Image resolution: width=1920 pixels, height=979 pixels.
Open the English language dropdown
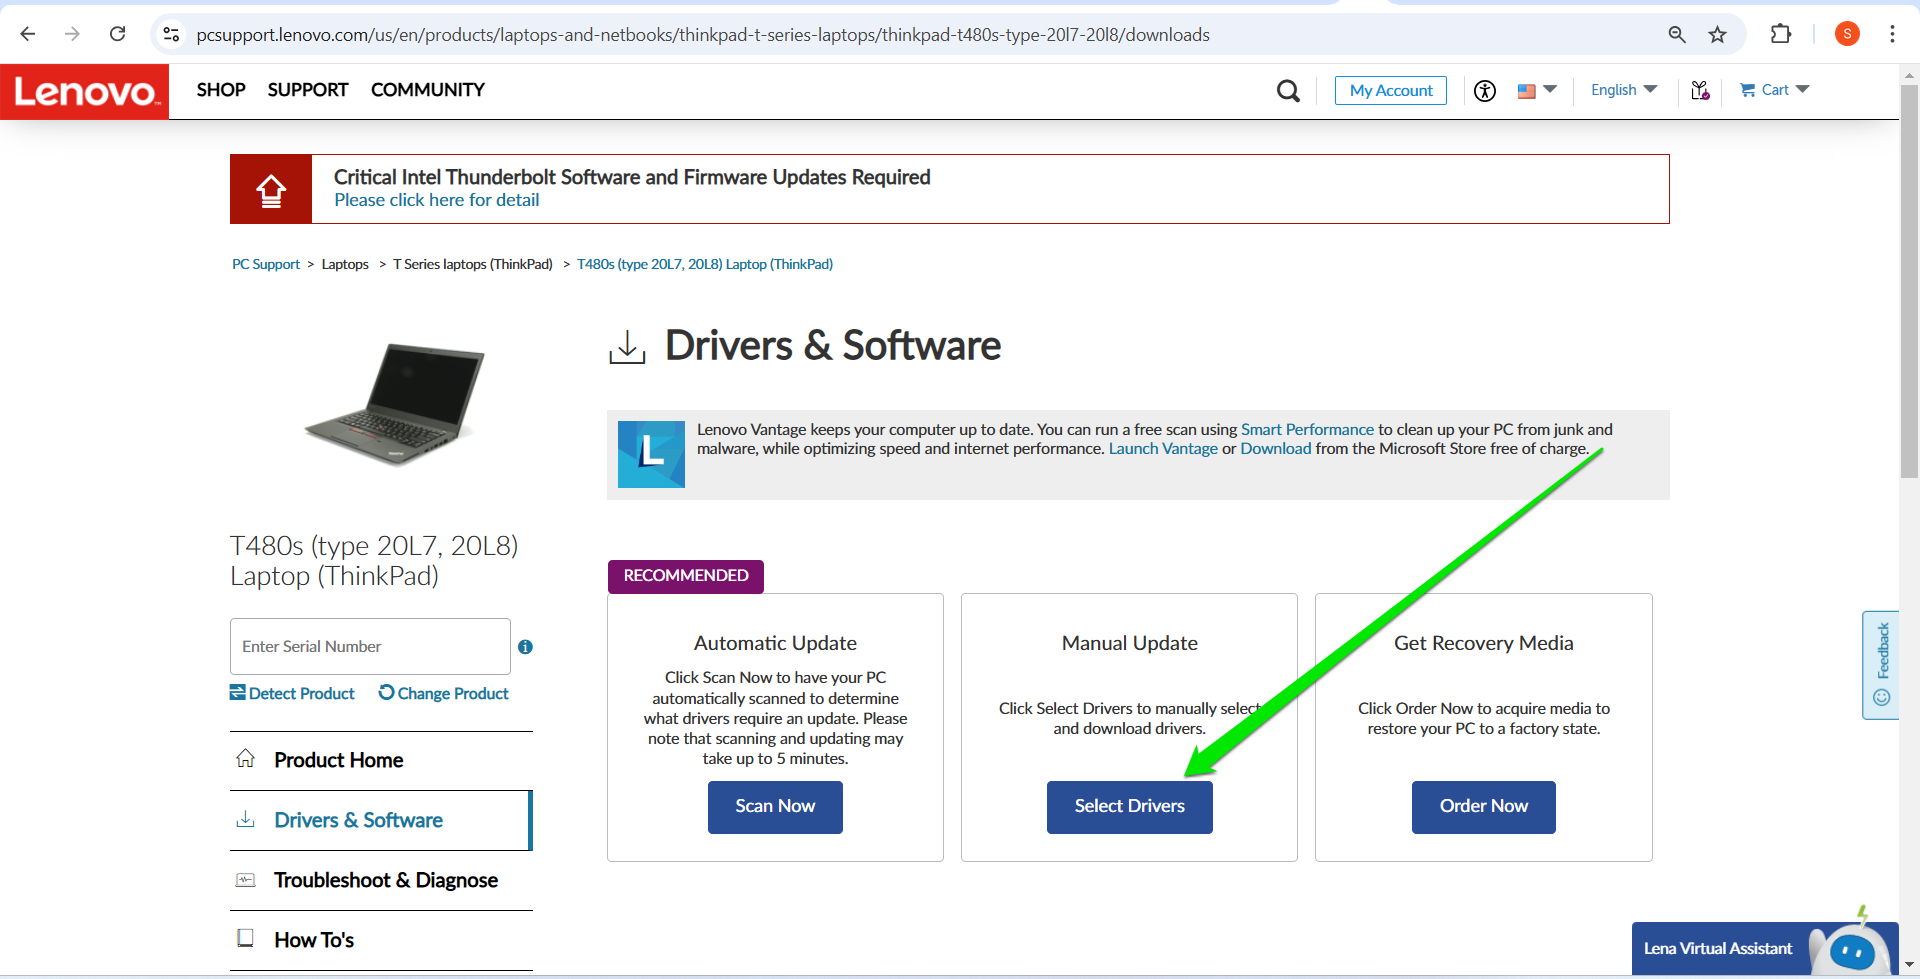click(x=1624, y=90)
